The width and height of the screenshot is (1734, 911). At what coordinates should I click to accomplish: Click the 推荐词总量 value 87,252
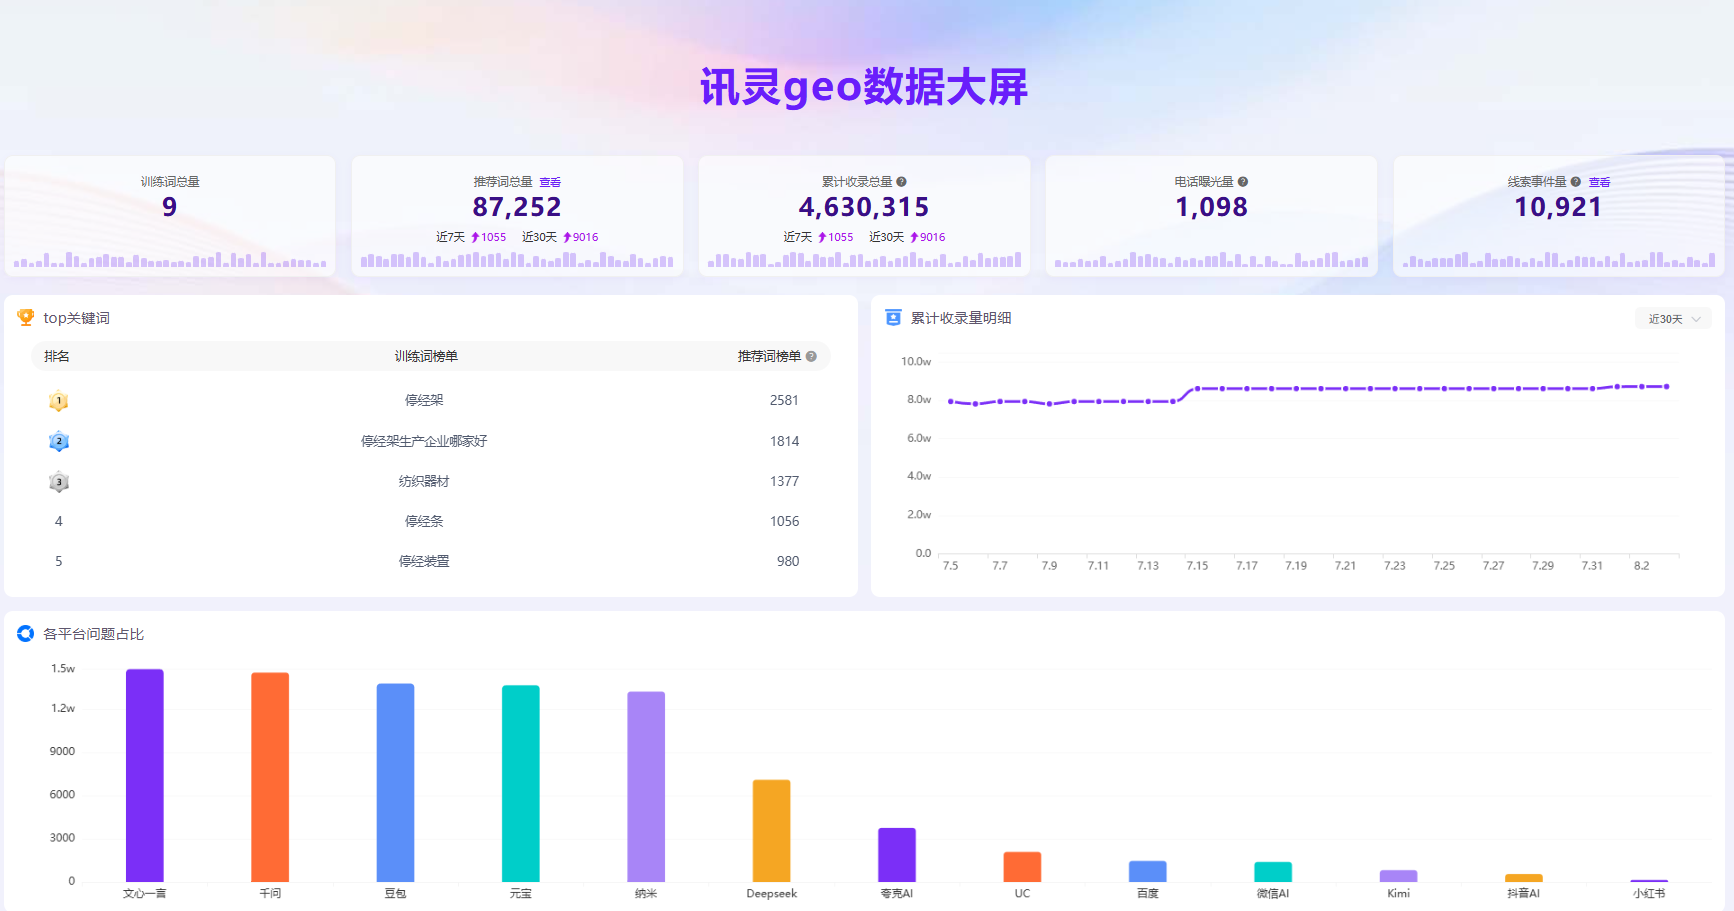[517, 207]
